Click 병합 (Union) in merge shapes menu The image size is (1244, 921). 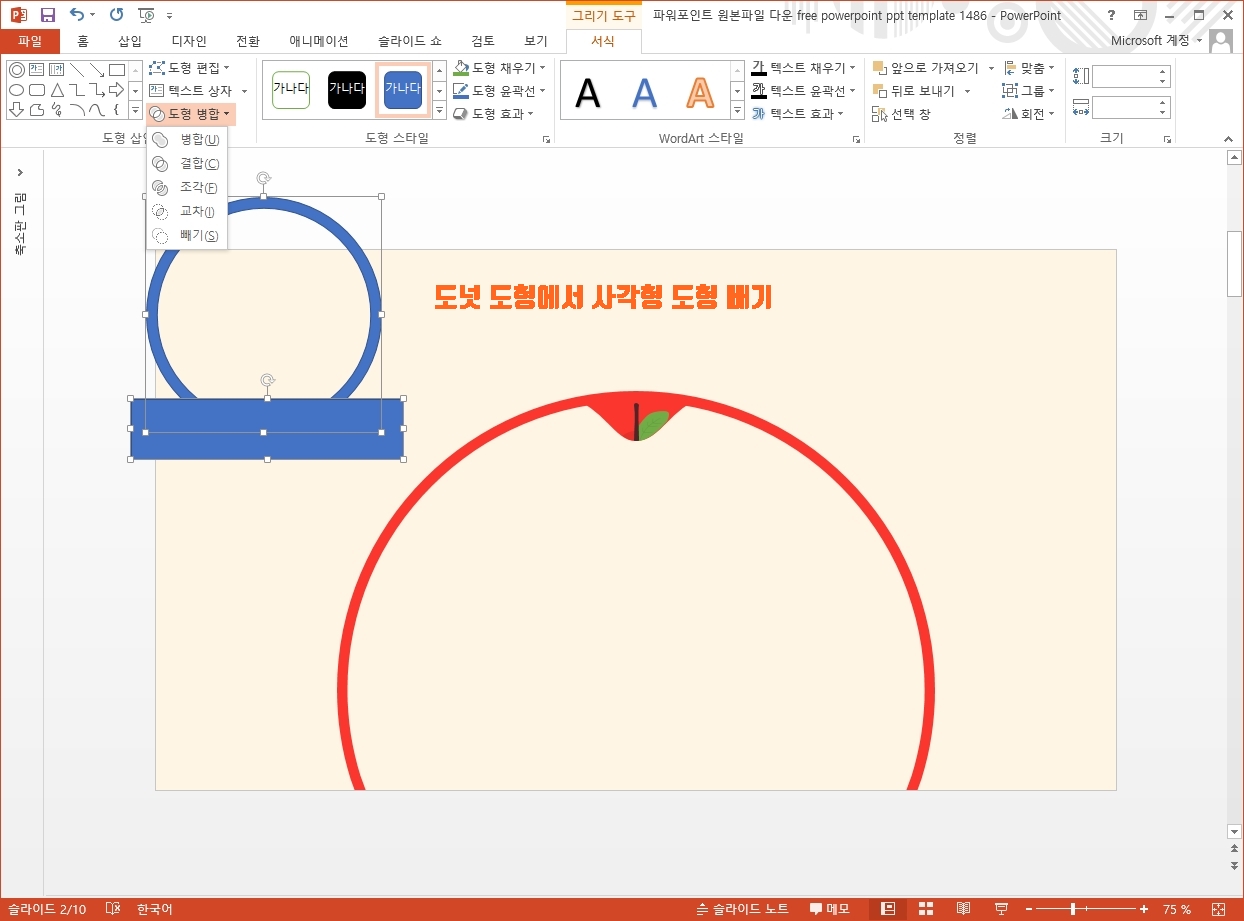click(187, 139)
